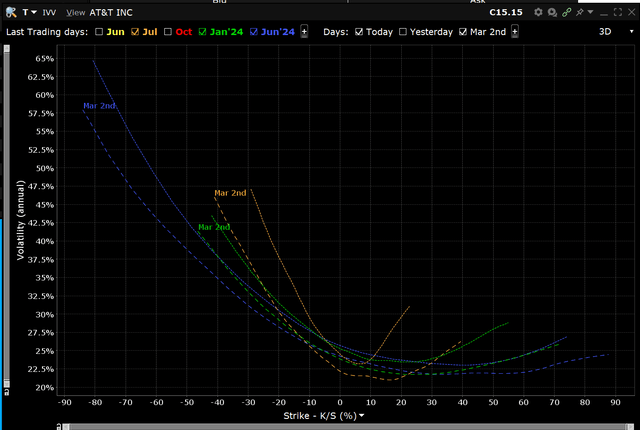The width and height of the screenshot is (640, 430).
Task: Click the auto-scale 'a' icon left of horizontal scrollbar
Action: coord(59,427)
